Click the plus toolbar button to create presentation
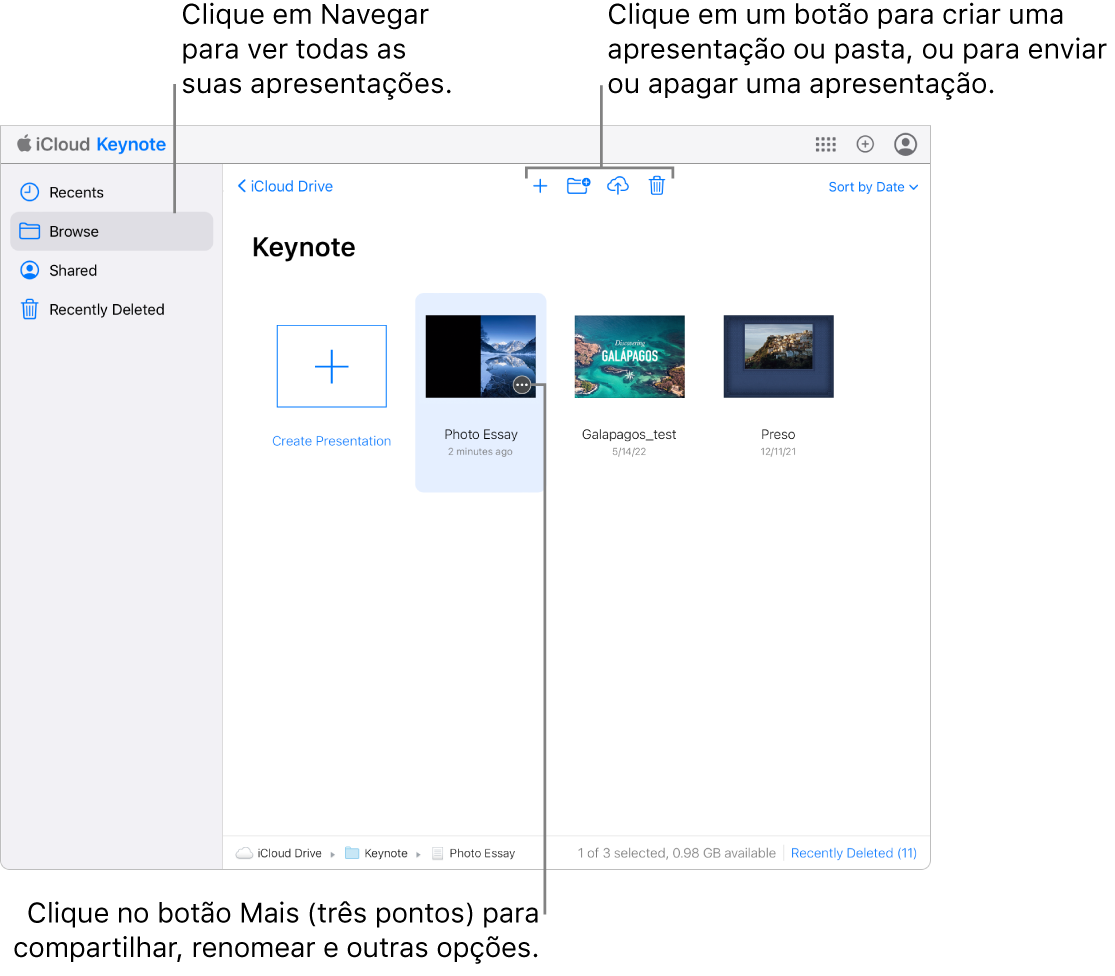 540,186
